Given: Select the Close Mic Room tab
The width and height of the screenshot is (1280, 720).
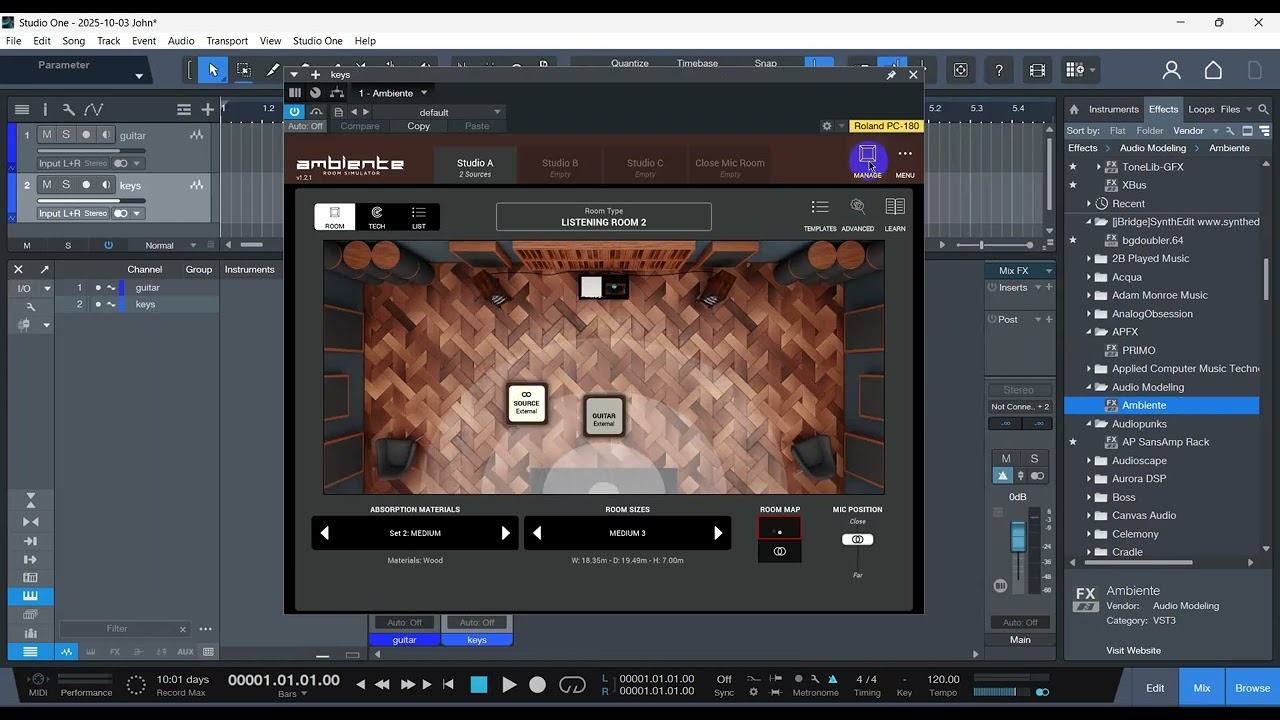Looking at the screenshot, I should pos(730,166).
